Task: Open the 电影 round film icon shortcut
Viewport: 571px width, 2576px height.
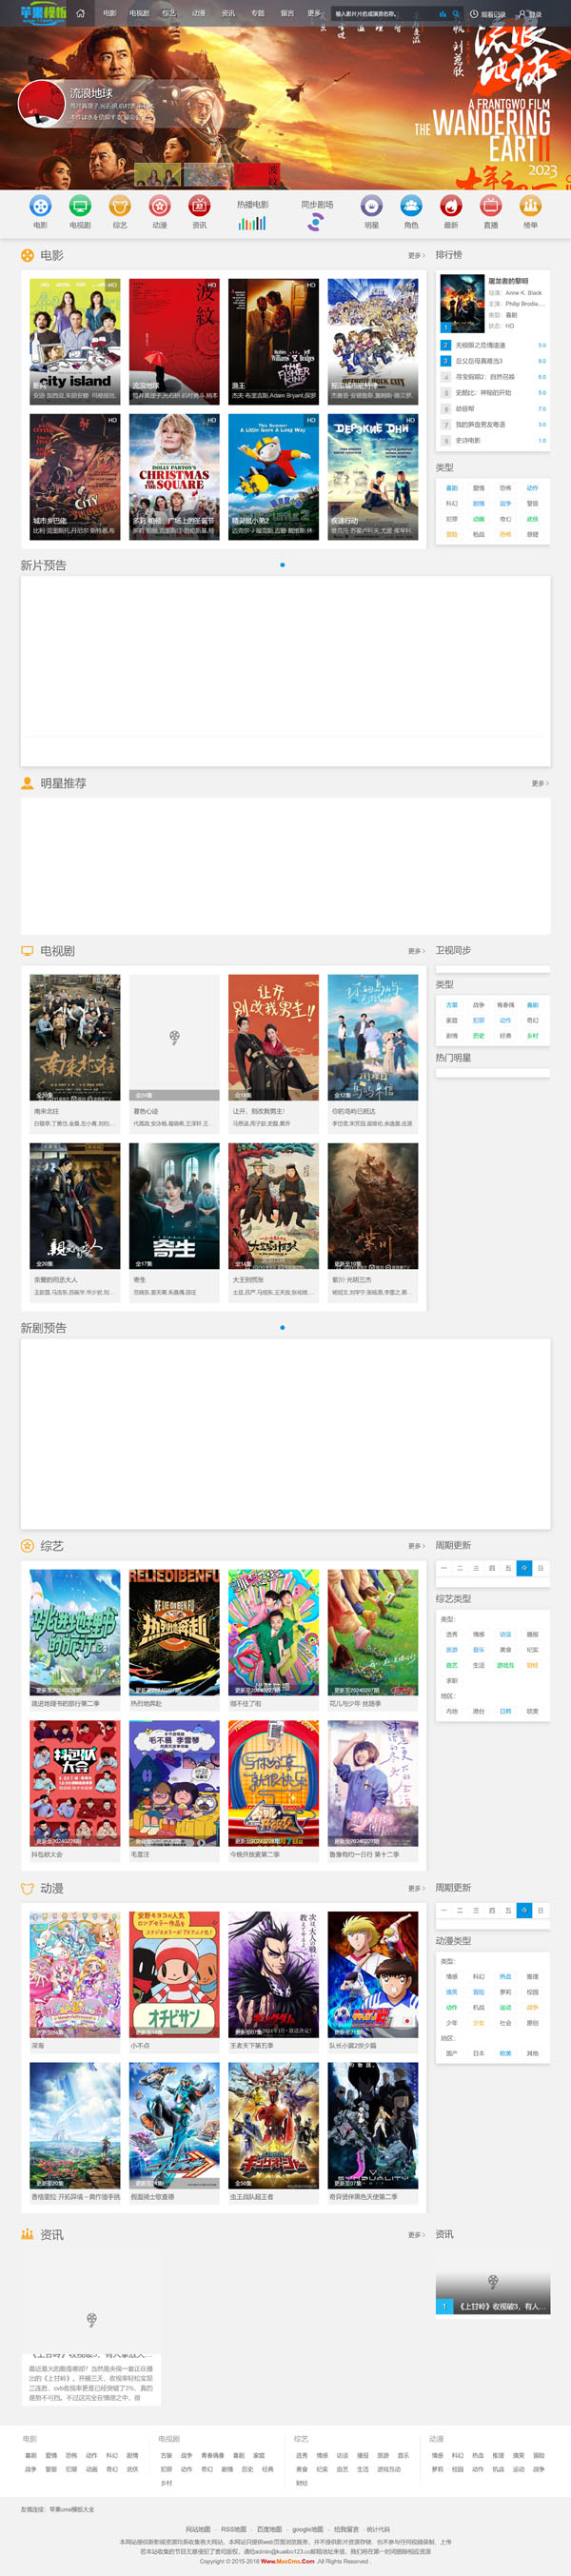Action: [x=40, y=206]
